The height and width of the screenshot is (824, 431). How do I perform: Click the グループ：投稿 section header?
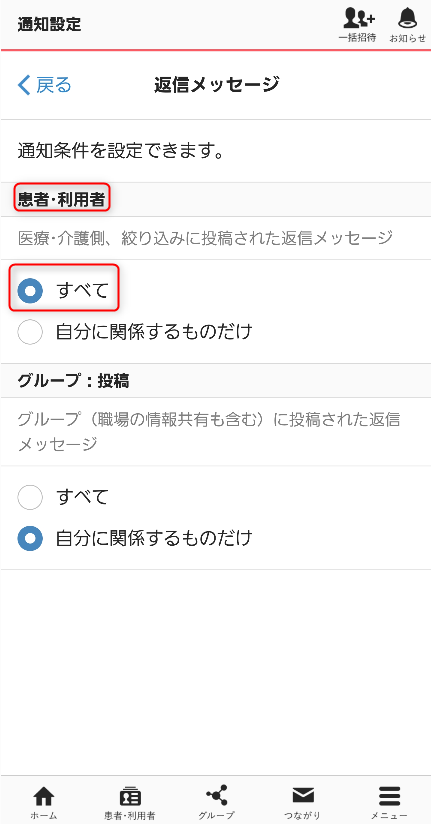(x=74, y=381)
